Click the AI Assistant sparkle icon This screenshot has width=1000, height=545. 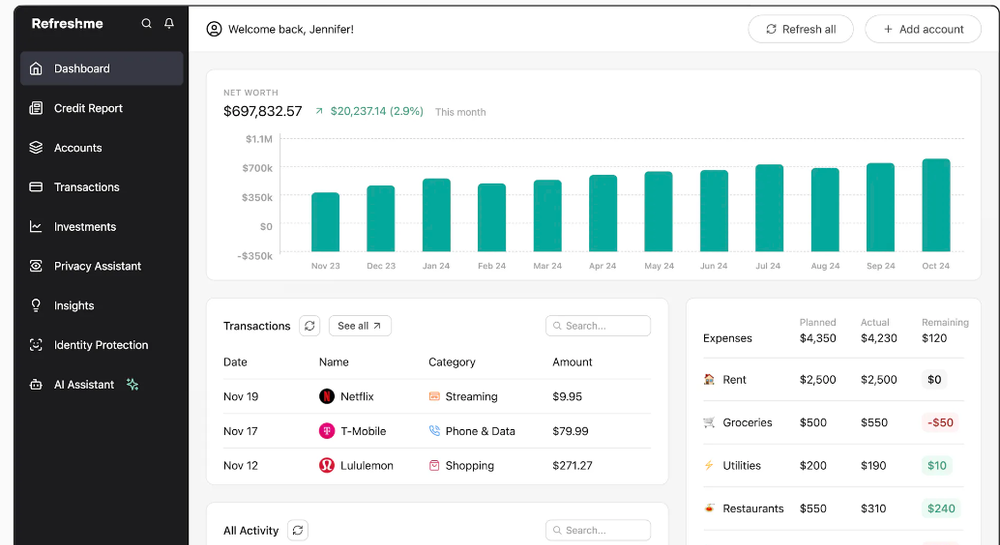[132, 385]
